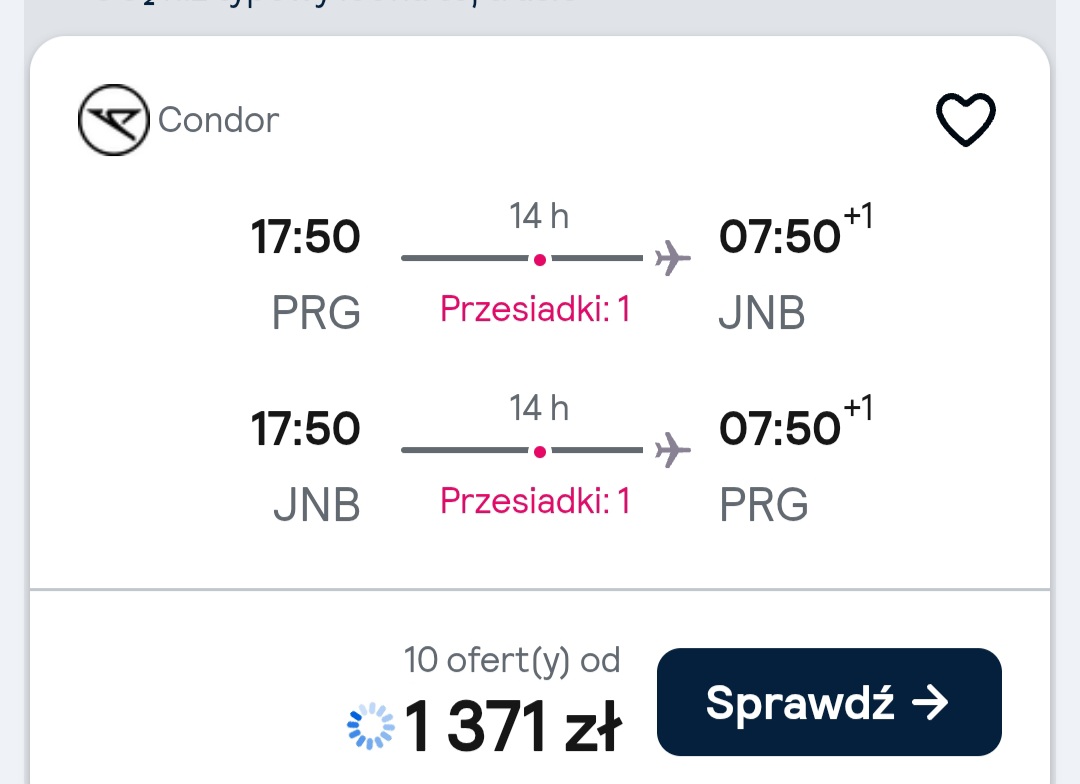Click the price loading spinner icon
The image size is (1080, 784).
click(x=371, y=725)
